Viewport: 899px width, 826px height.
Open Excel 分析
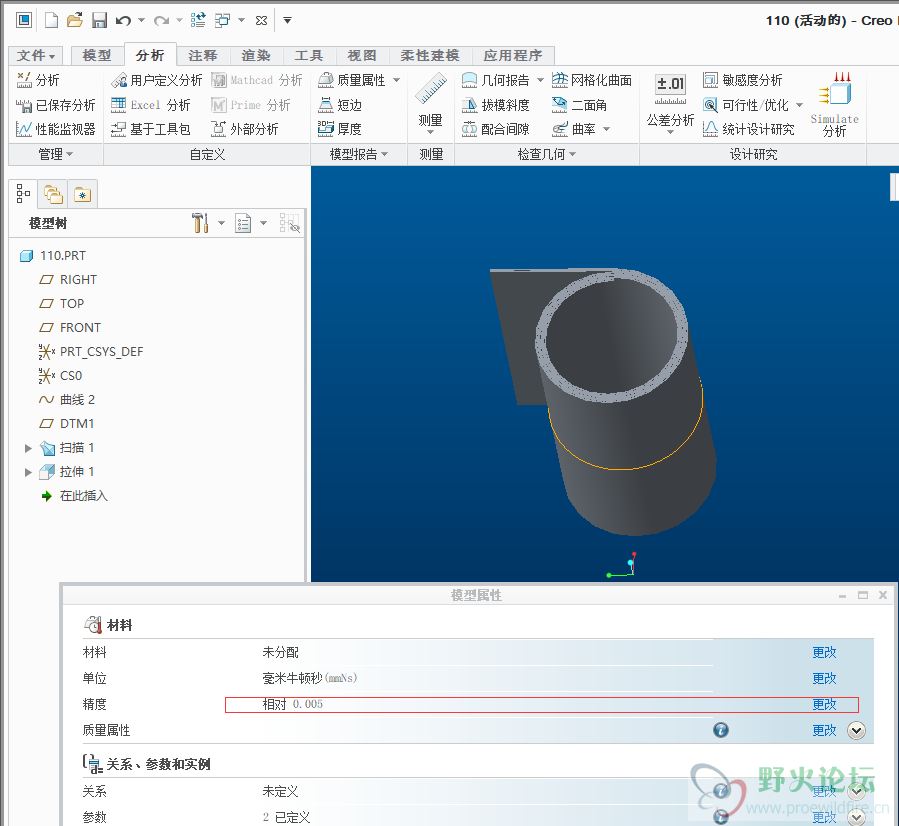pyautogui.click(x=151, y=105)
